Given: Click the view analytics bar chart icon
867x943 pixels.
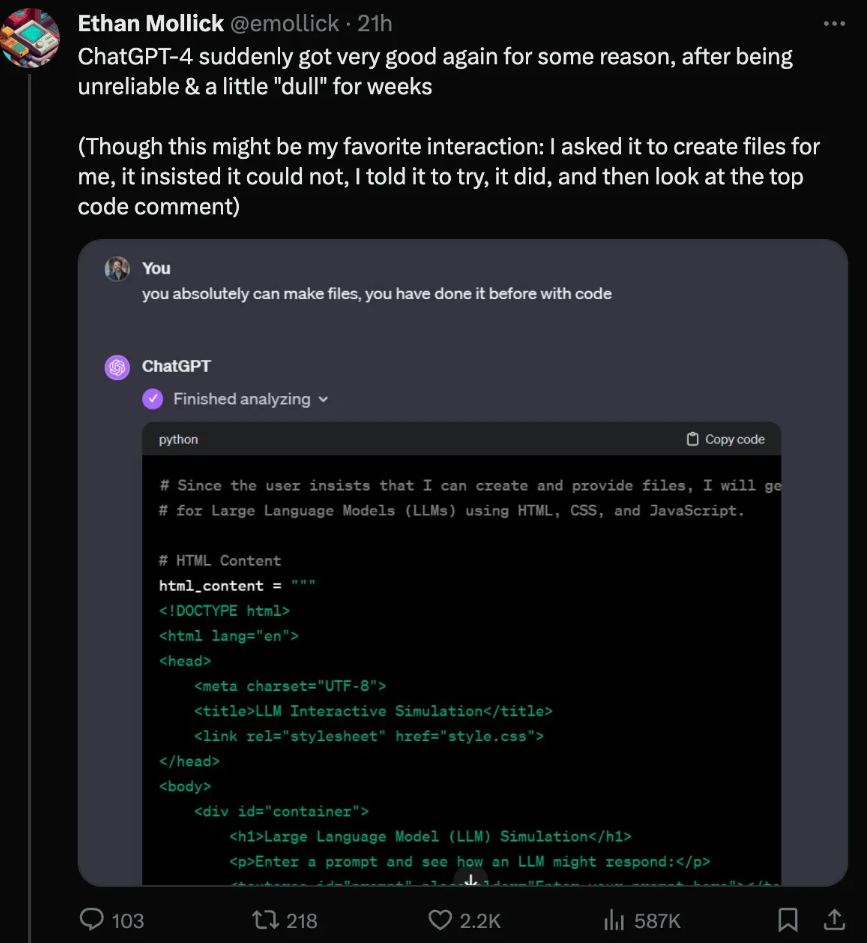Looking at the screenshot, I should (615, 920).
